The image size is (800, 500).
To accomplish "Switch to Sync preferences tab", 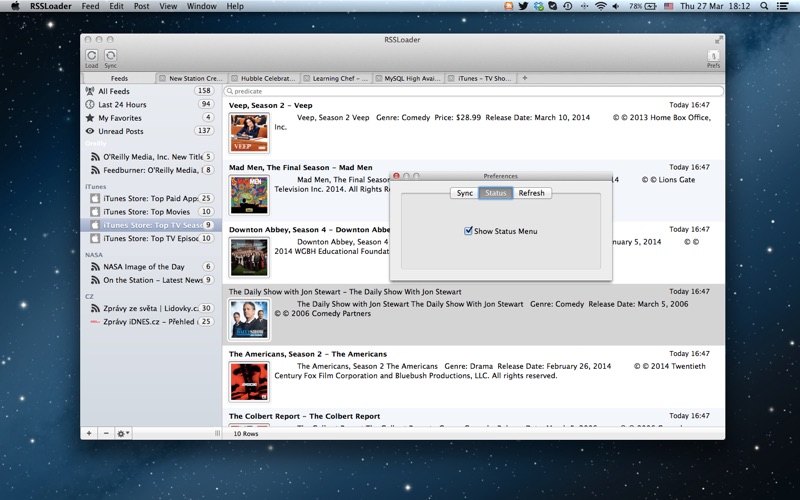I will coord(464,193).
